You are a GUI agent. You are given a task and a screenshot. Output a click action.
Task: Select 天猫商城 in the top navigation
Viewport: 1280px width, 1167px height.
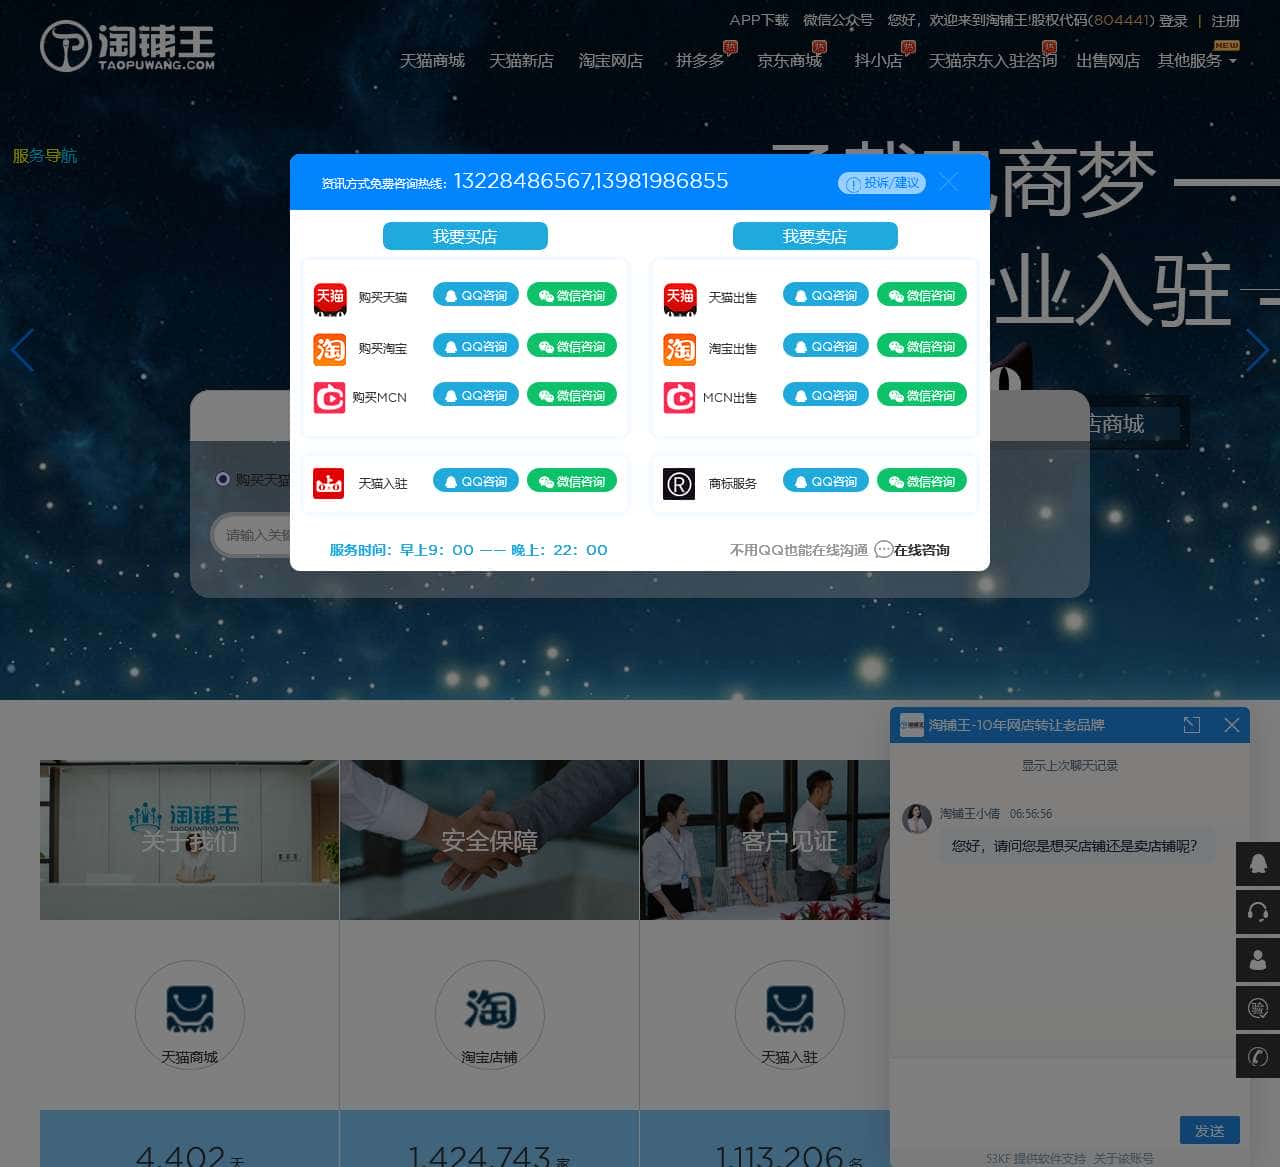tap(432, 60)
